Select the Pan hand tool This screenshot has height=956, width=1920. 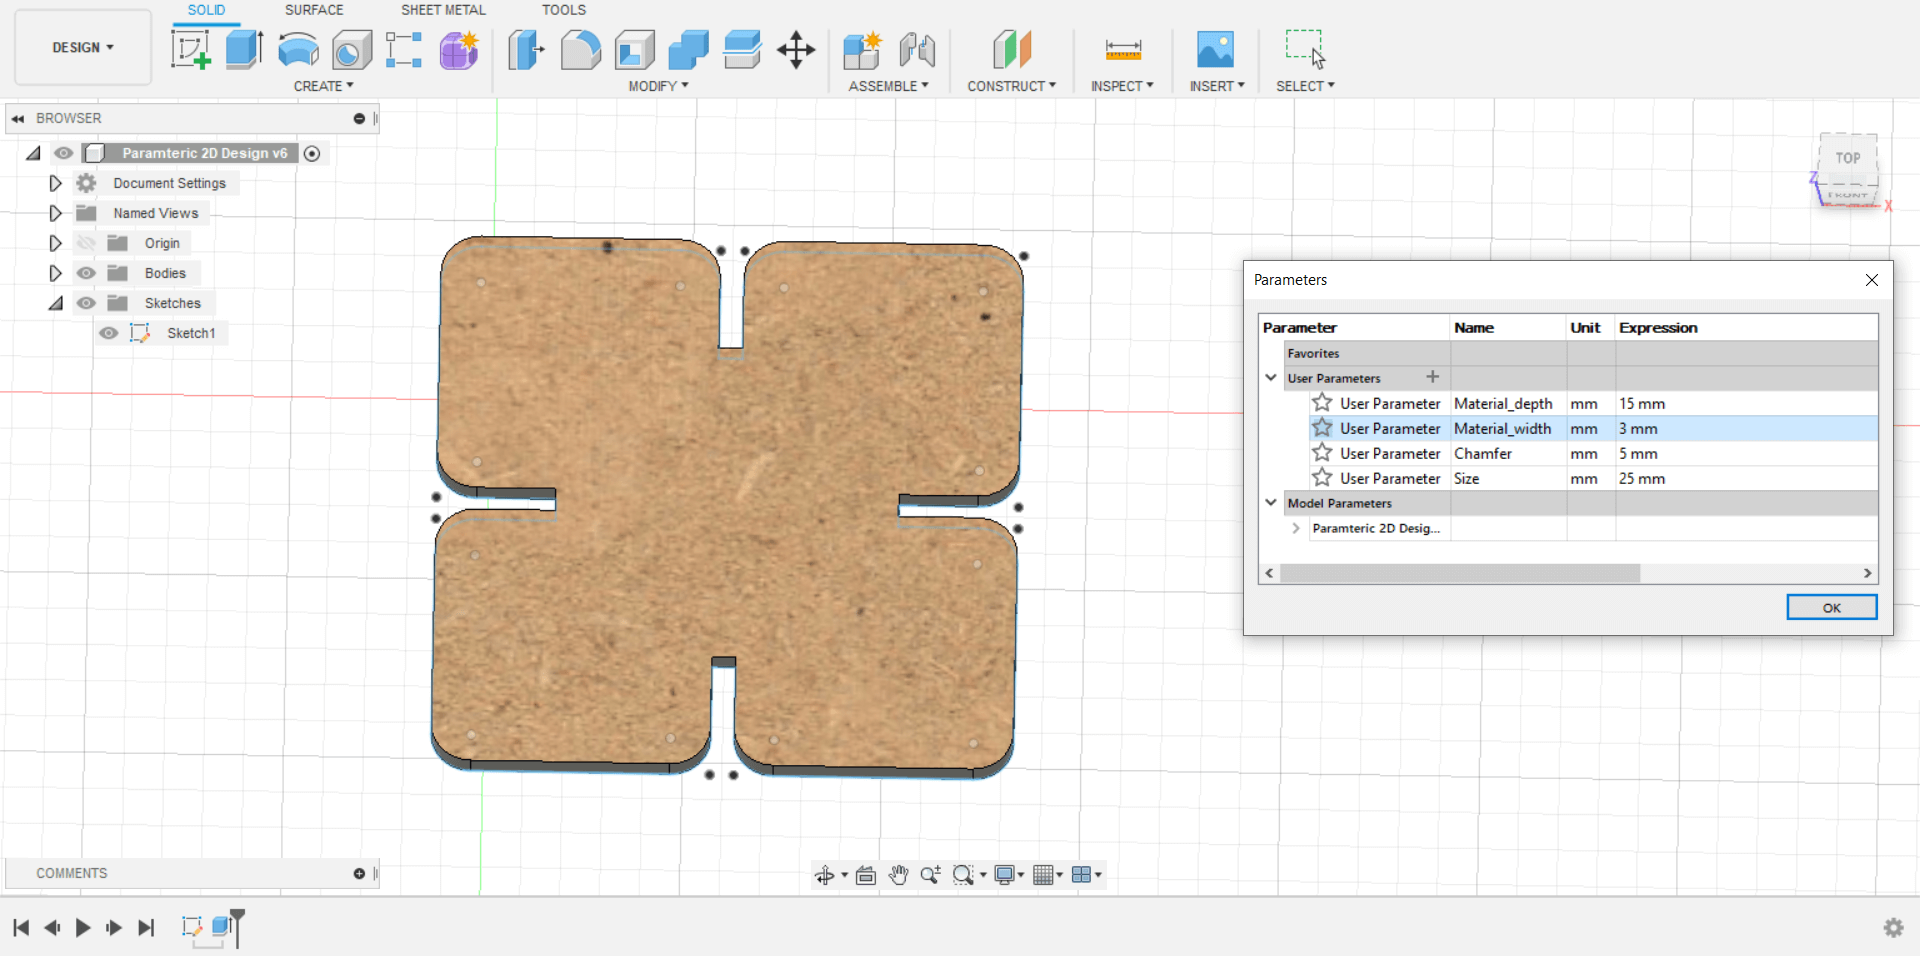(x=898, y=875)
